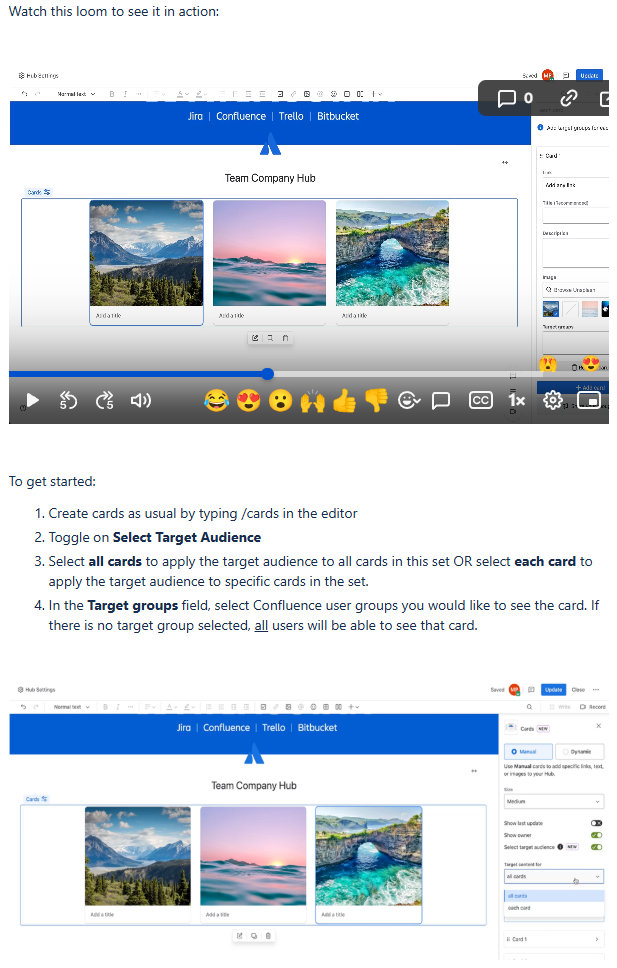Insert table from the lower editor toolbar

pos(326,707)
